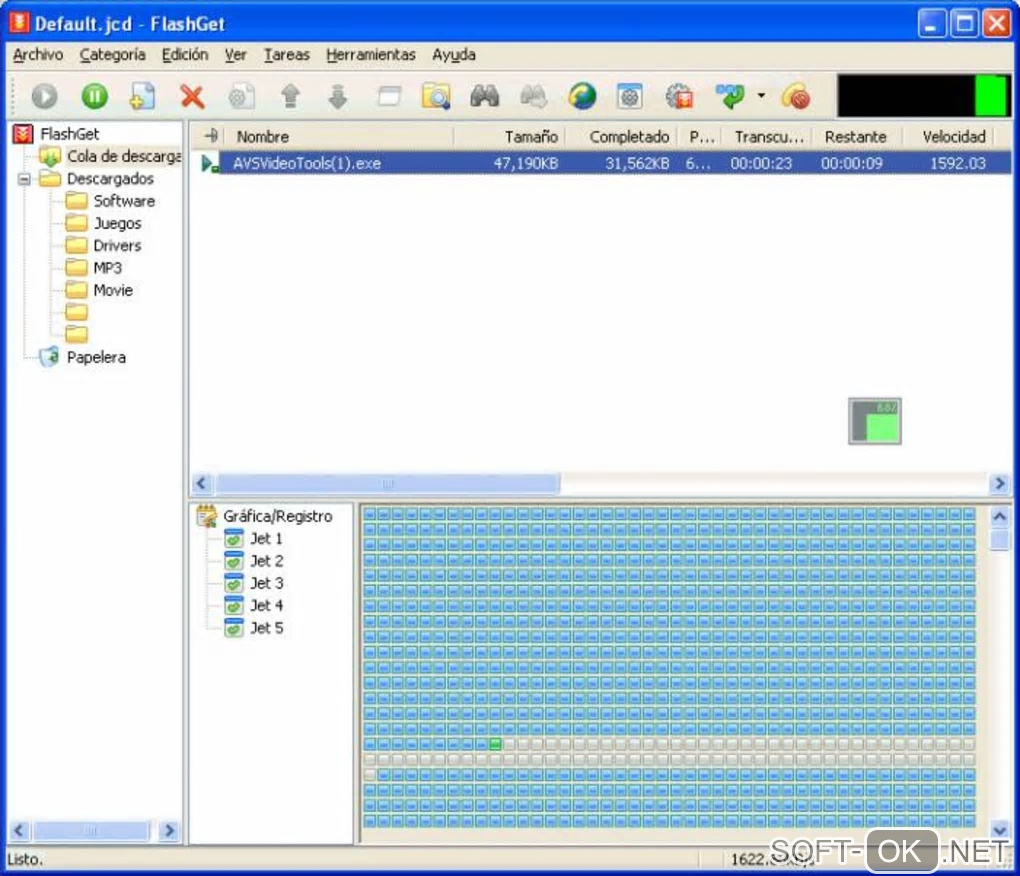Click the 1592.03 speed value
Screen dimensions: 1020x876
[x=958, y=163]
